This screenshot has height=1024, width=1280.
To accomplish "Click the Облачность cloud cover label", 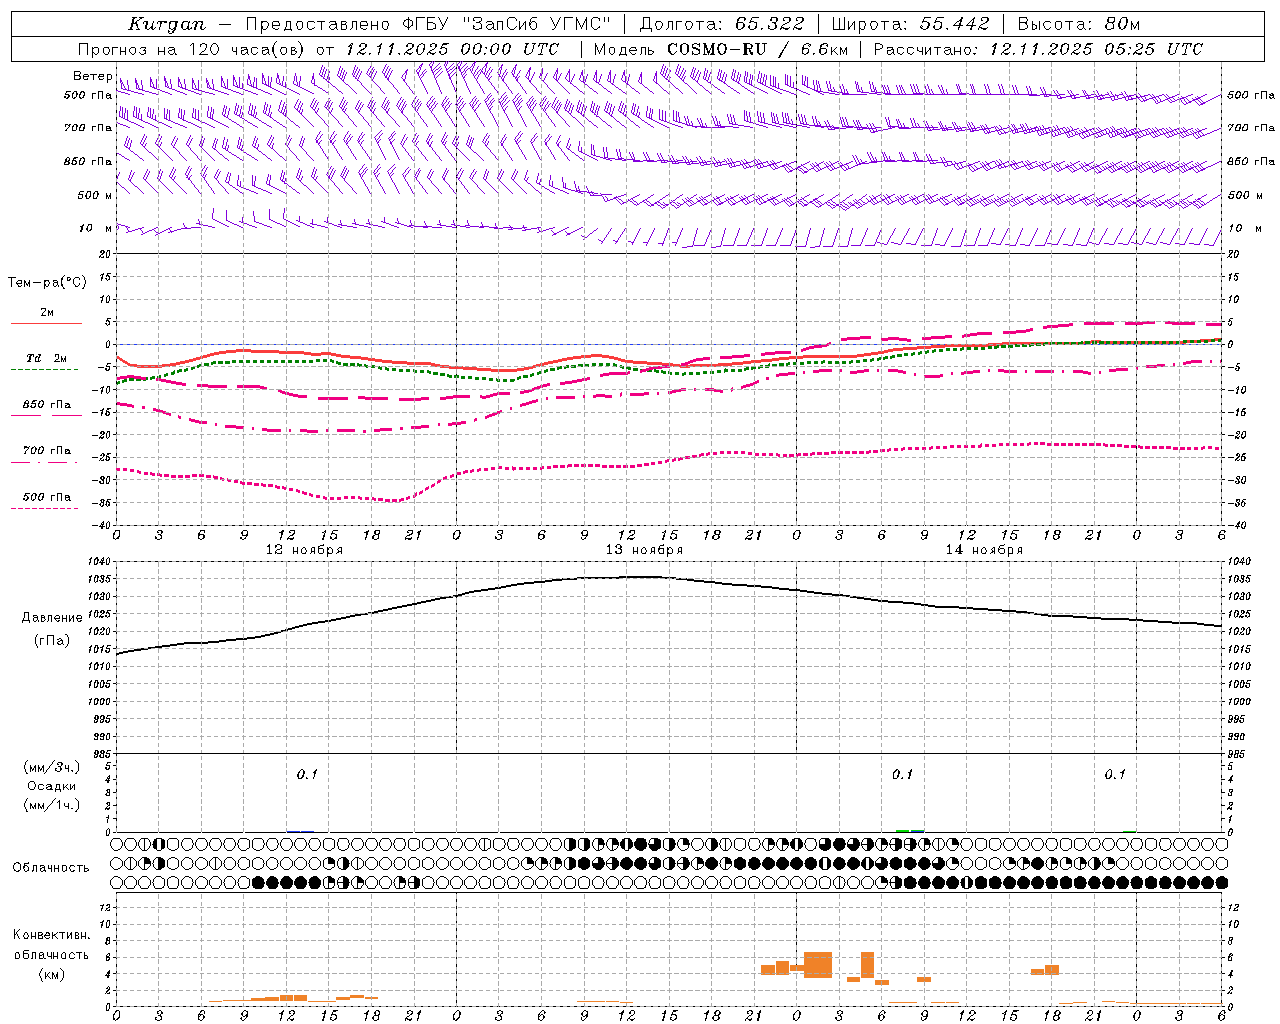I will [x=51, y=867].
